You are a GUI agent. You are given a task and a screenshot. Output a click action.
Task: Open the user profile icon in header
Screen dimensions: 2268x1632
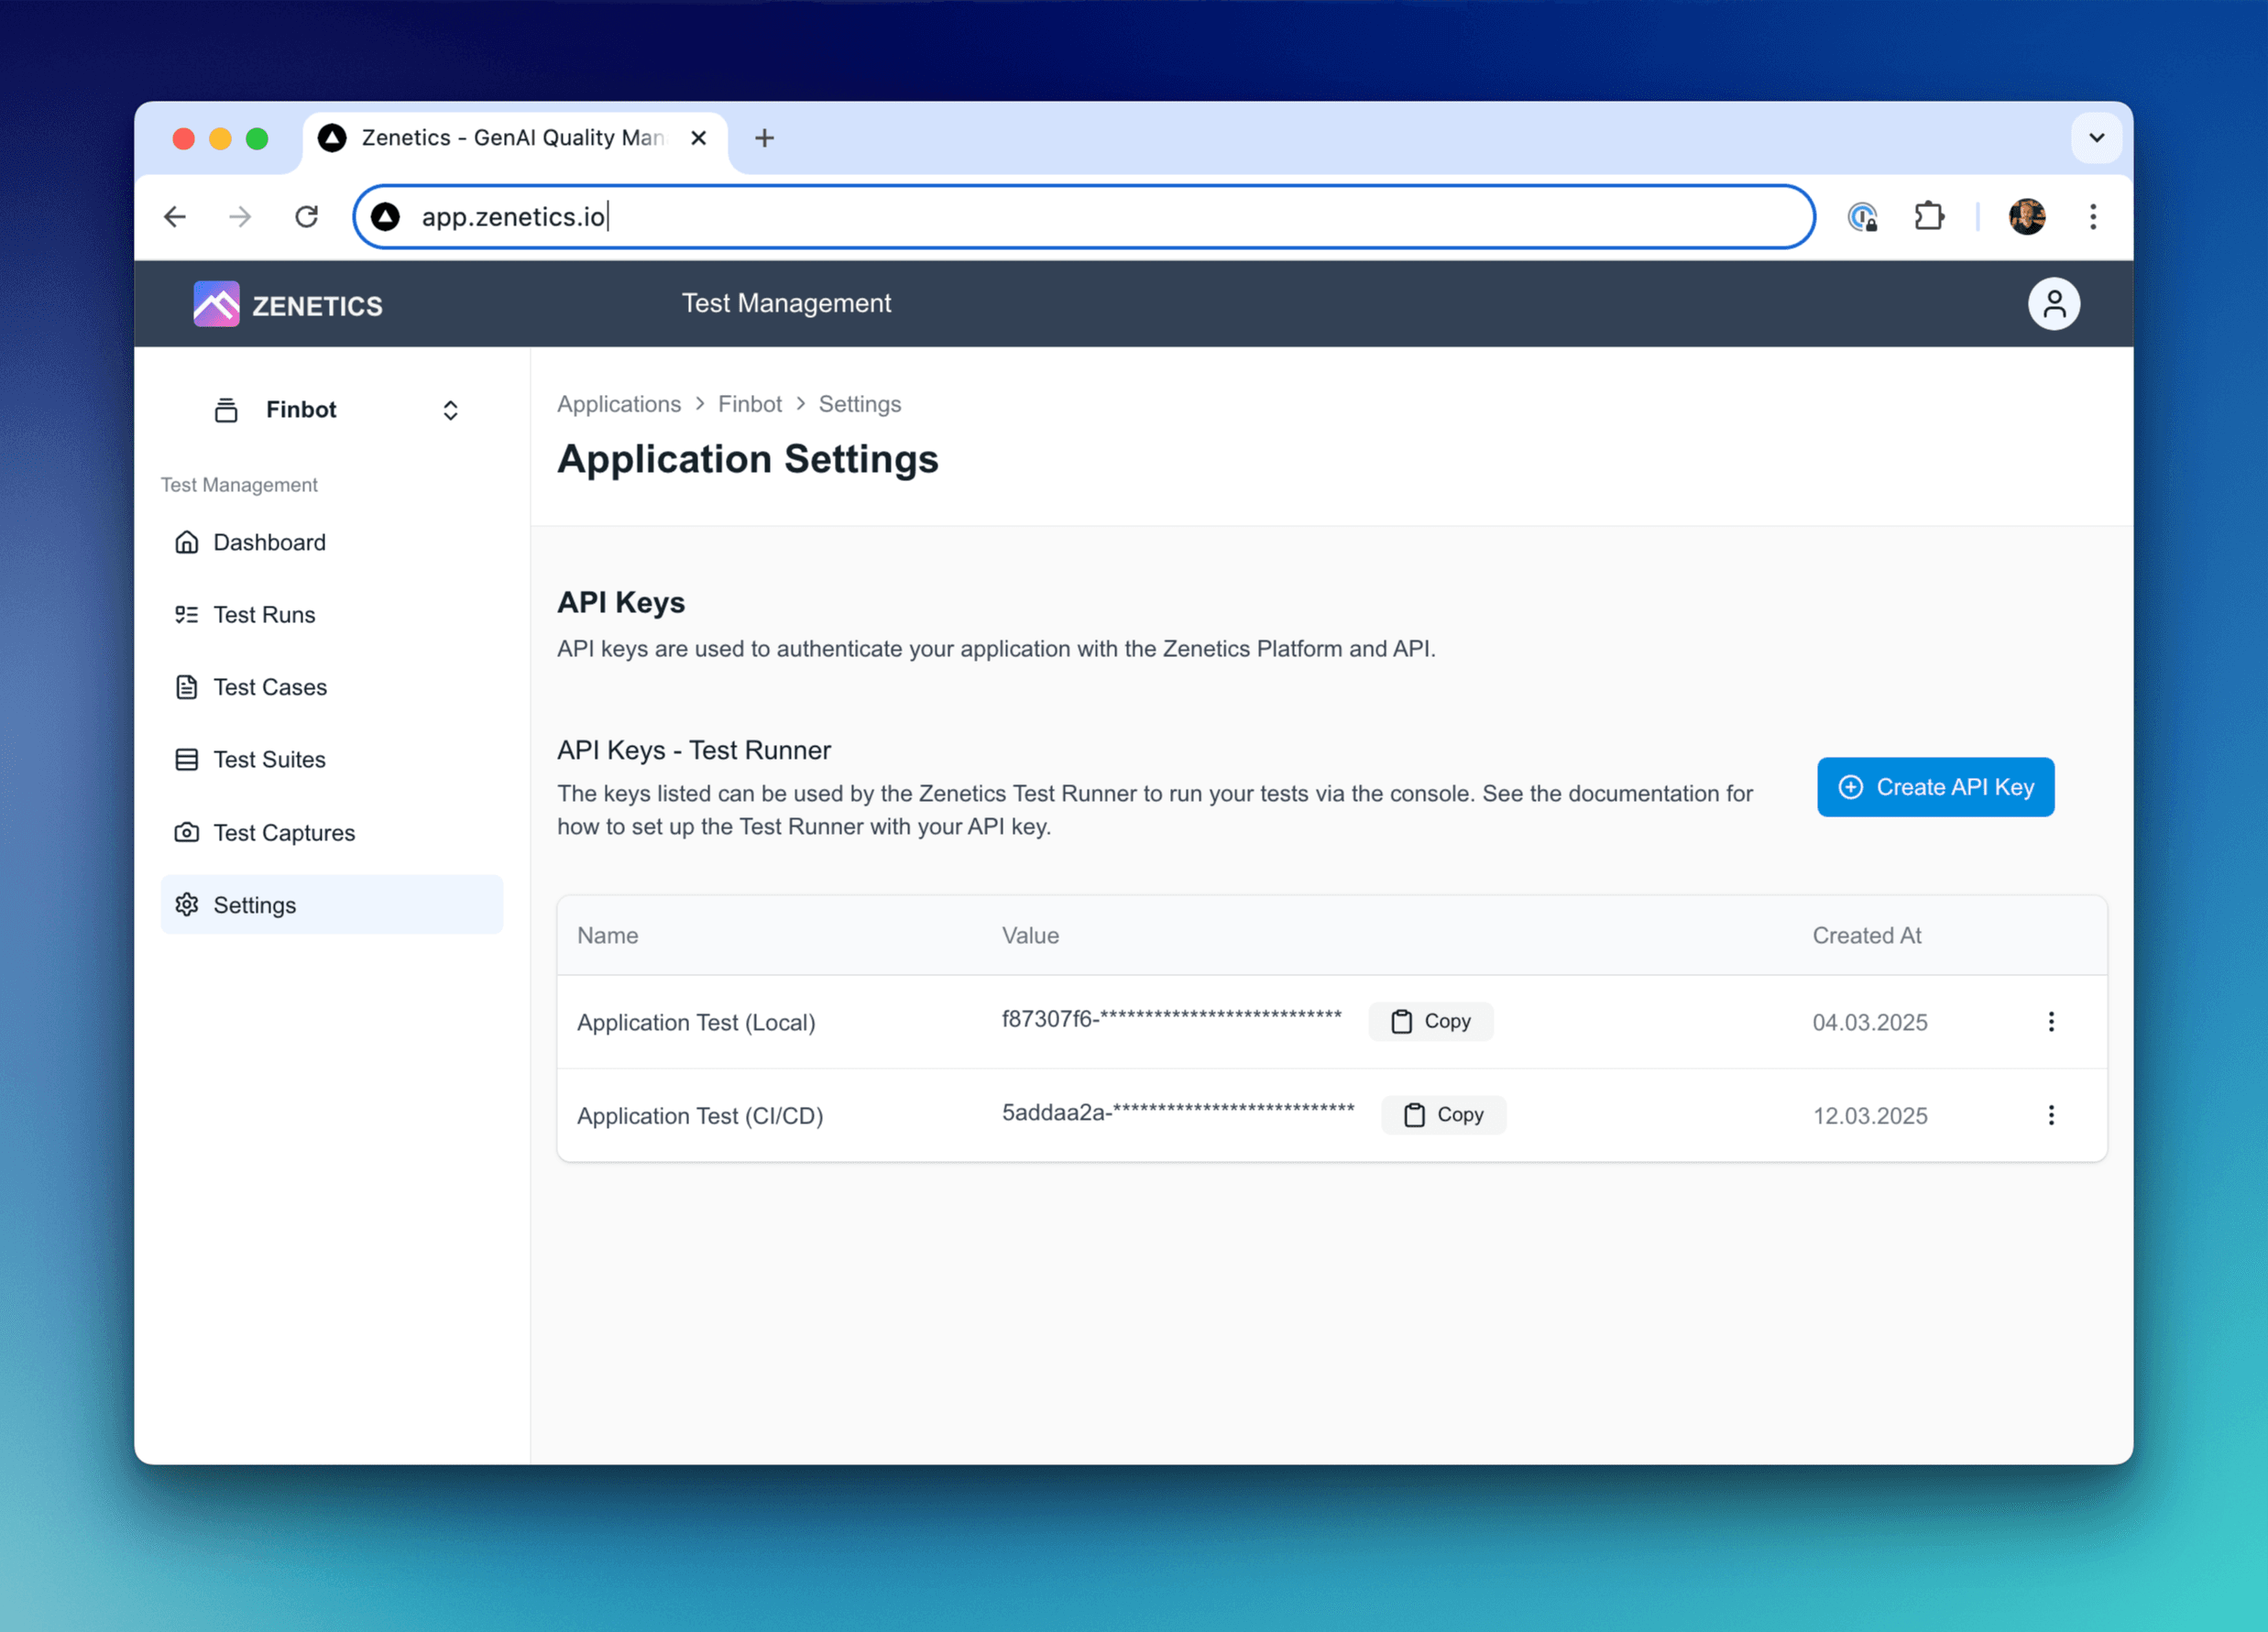pyautogui.click(x=2055, y=303)
